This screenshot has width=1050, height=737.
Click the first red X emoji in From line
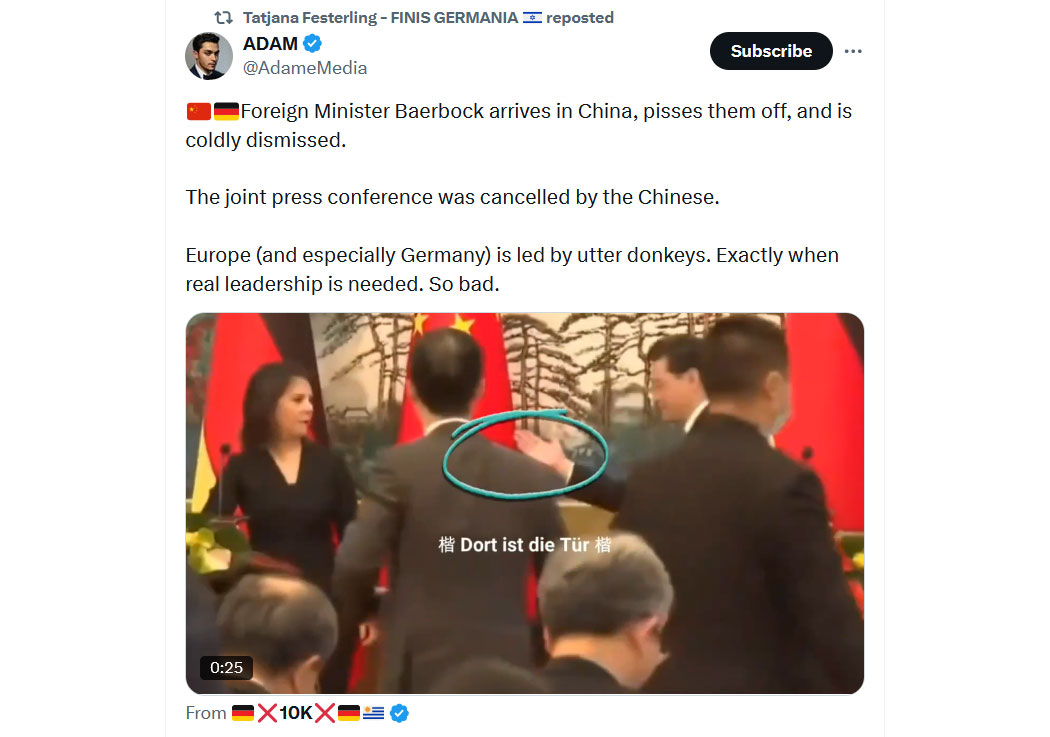pyautogui.click(x=267, y=713)
